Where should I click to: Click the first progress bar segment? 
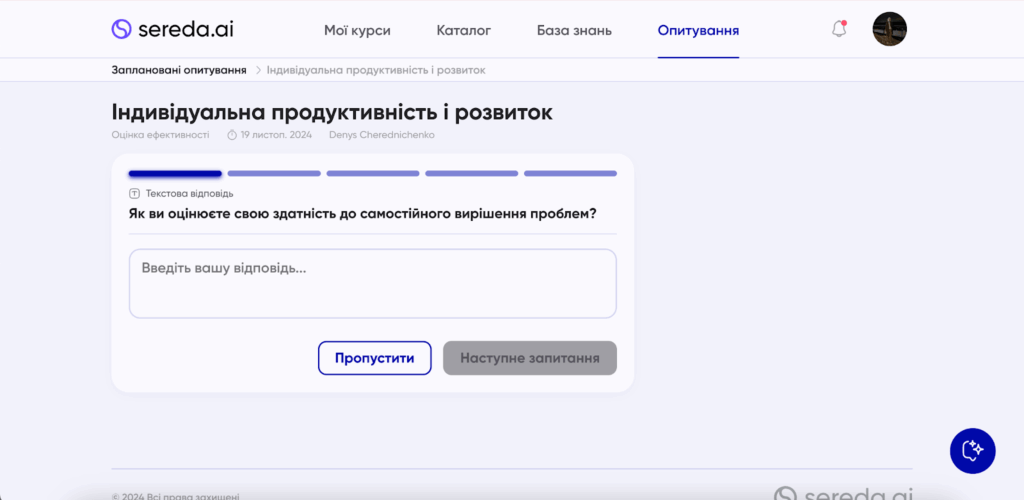point(175,174)
